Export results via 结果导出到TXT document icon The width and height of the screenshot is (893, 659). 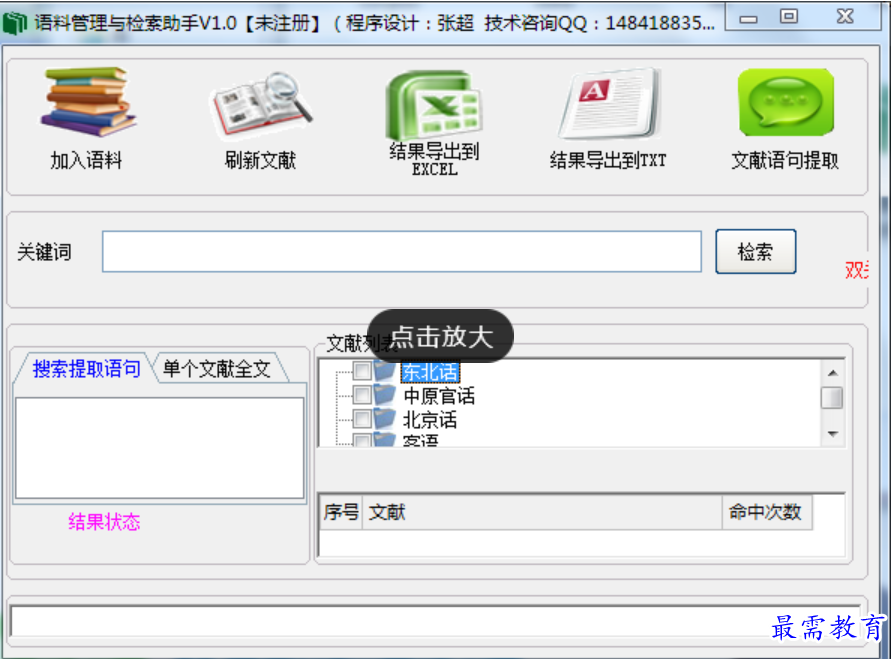(609, 104)
